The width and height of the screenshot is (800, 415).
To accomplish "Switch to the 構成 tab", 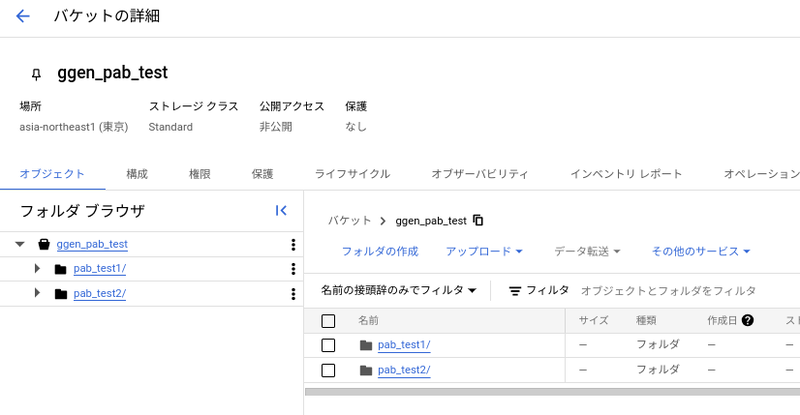I will pyautogui.click(x=137, y=174).
